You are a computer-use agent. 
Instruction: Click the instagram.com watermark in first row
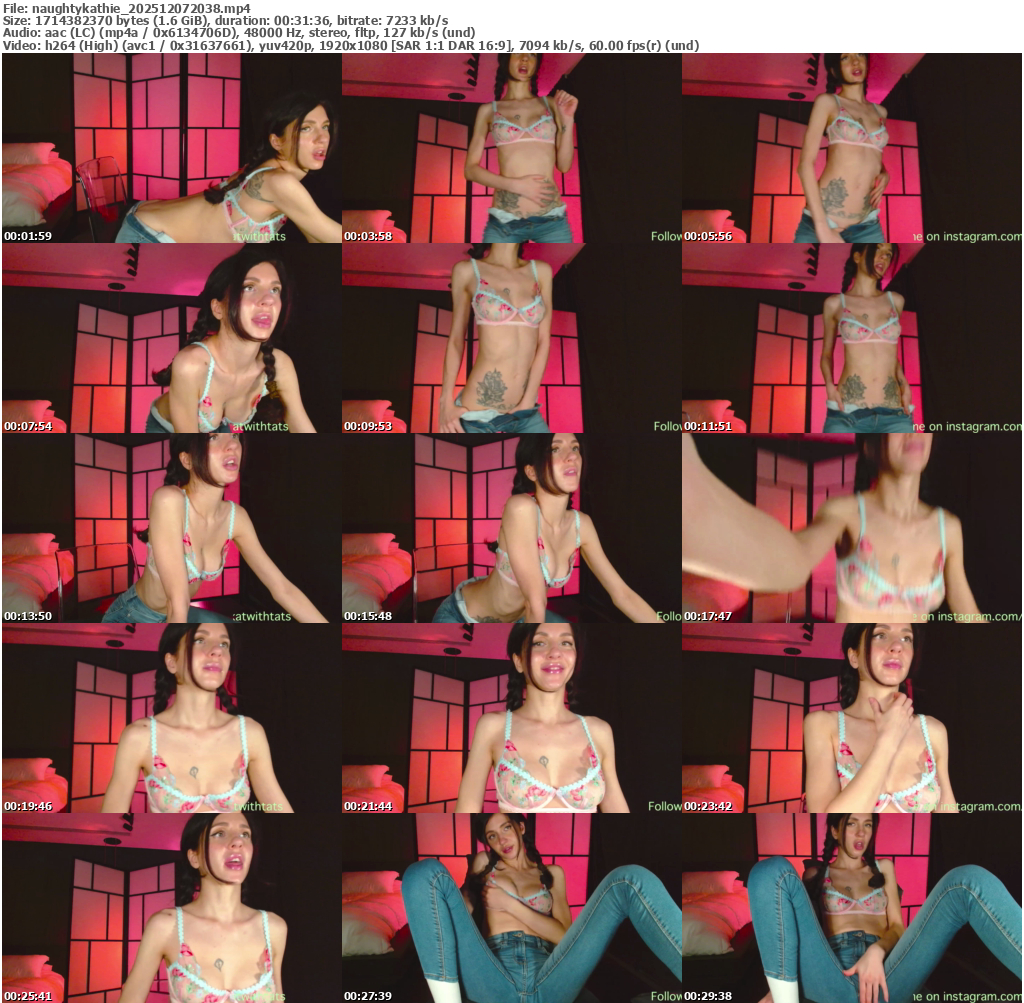click(x=965, y=237)
